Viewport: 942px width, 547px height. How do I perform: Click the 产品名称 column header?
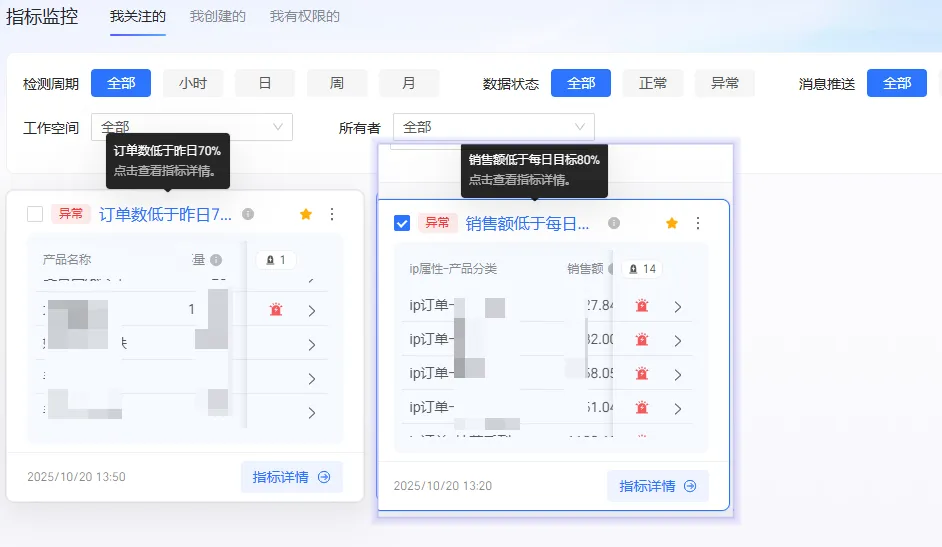coord(67,259)
